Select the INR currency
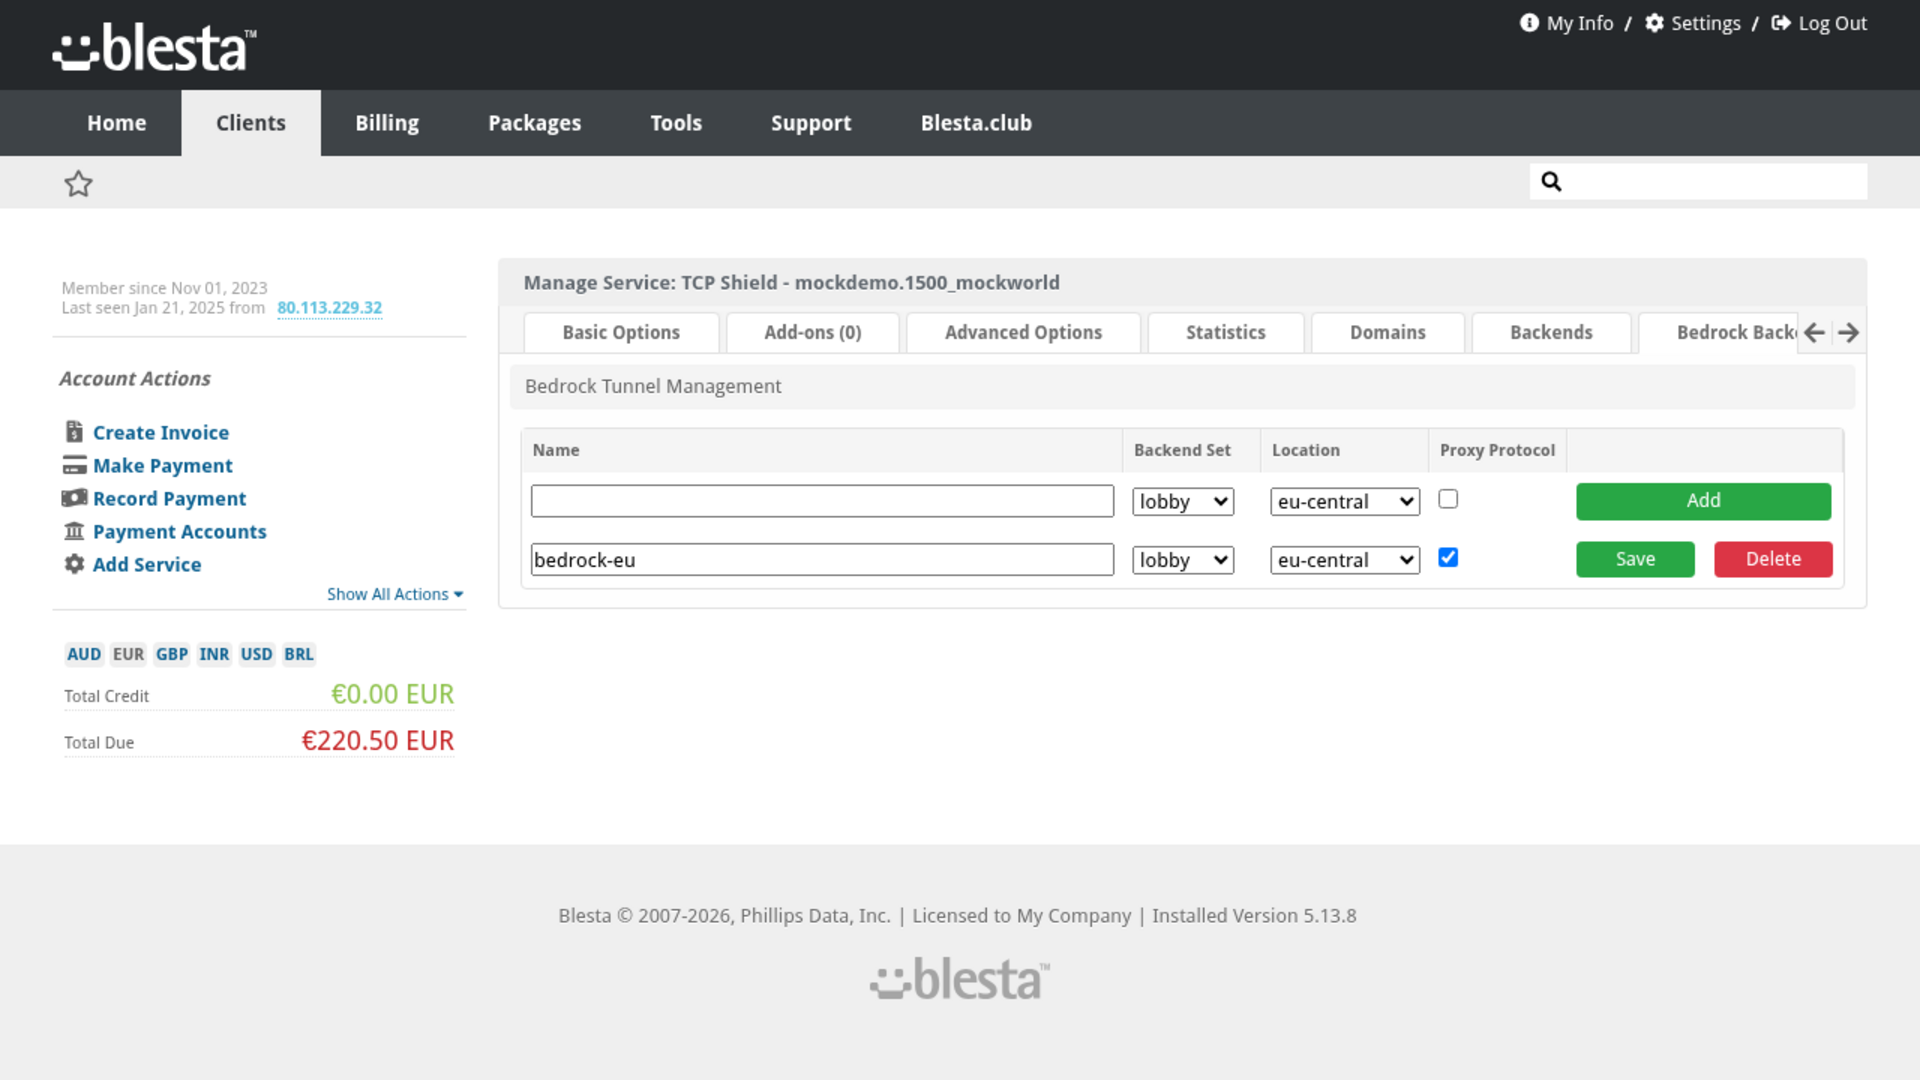The width and height of the screenshot is (1920, 1080). [214, 654]
